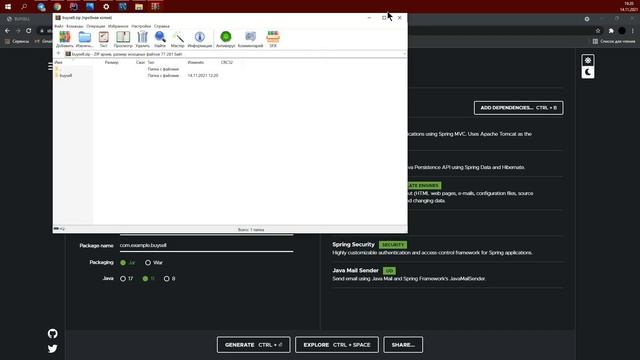Click the GENERATE button
Viewport: 640px width, 360px height.
pyautogui.click(x=253, y=345)
